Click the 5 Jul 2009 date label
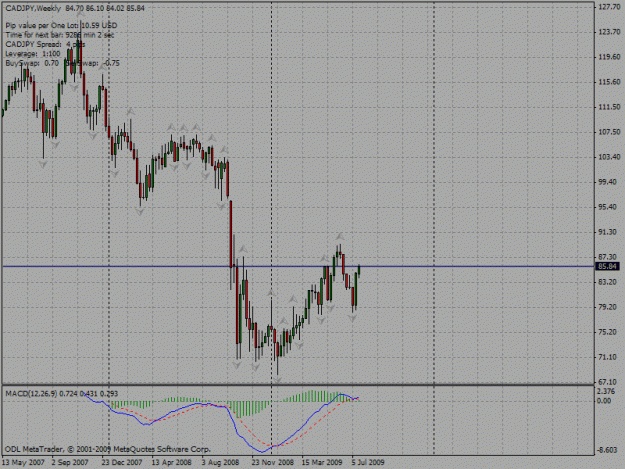The height and width of the screenshot is (469, 625). [368, 463]
